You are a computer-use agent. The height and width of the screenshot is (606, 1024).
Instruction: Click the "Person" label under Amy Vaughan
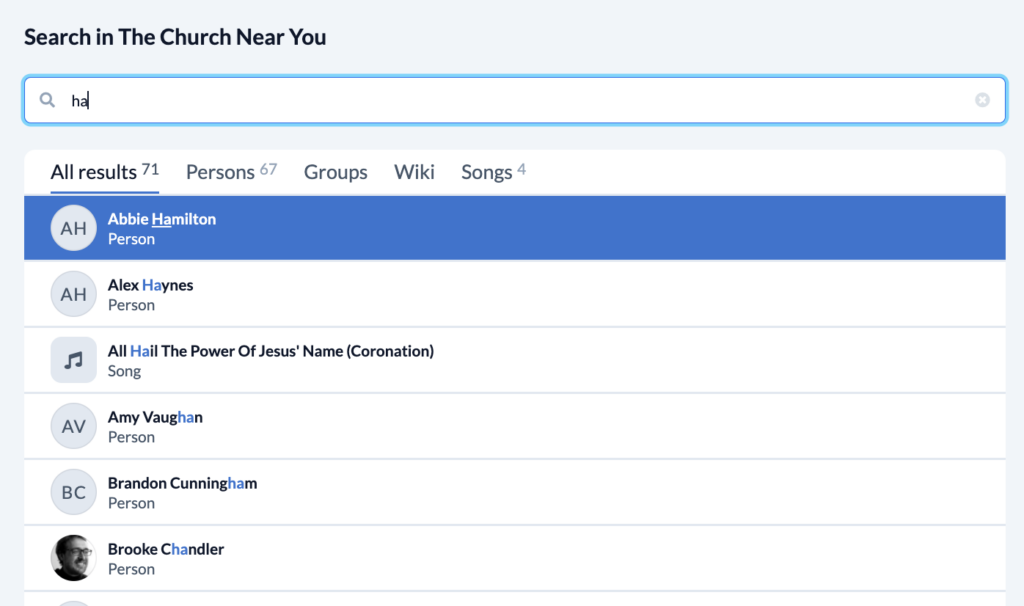(131, 437)
